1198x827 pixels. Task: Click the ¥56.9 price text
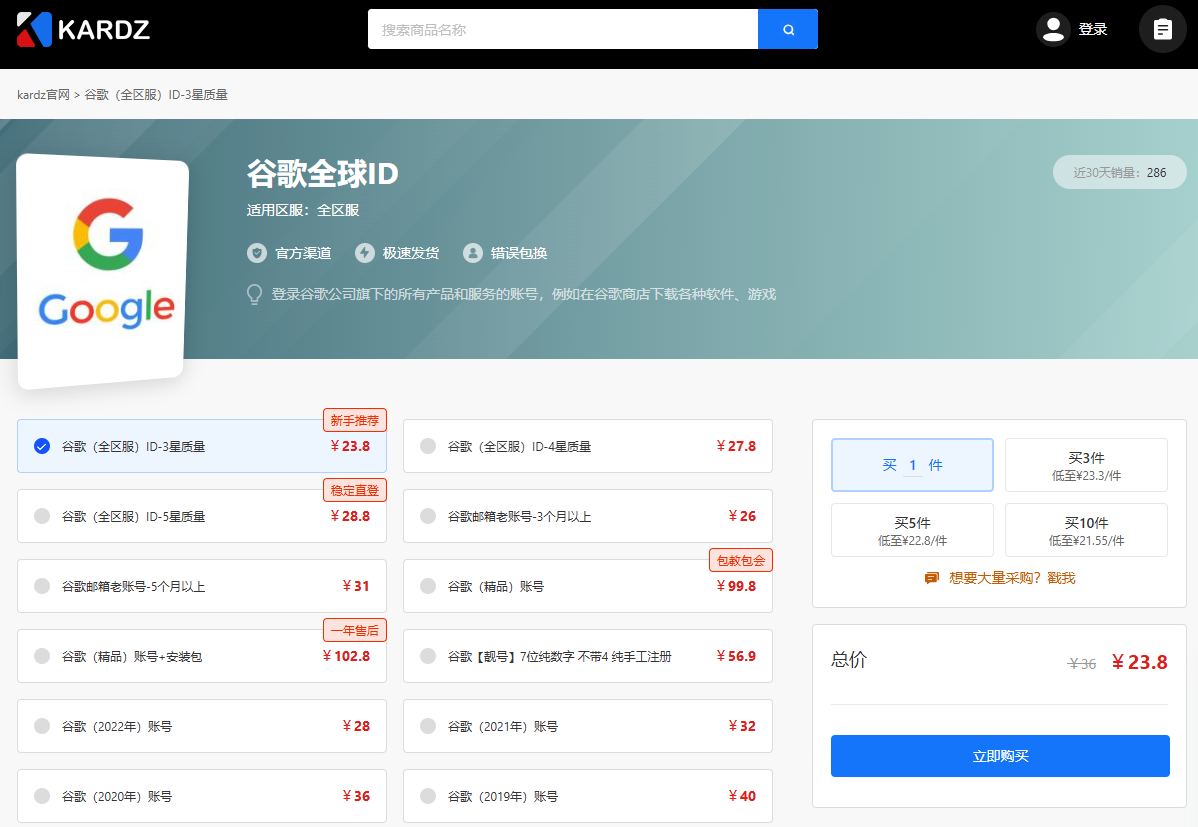(736, 656)
